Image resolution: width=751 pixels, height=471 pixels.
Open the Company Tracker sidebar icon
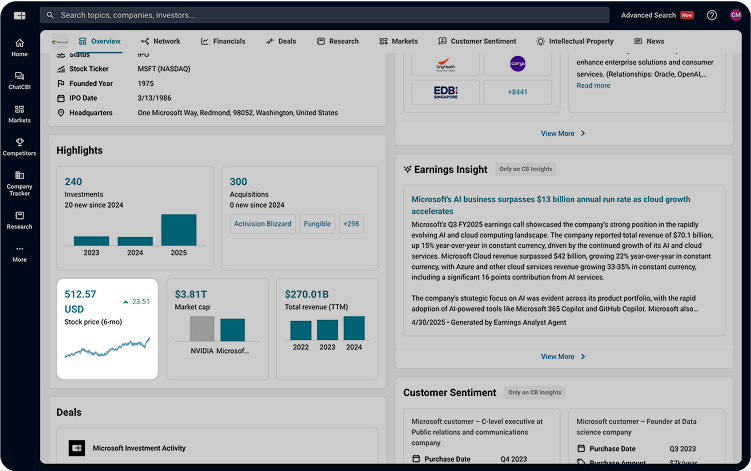click(19, 182)
